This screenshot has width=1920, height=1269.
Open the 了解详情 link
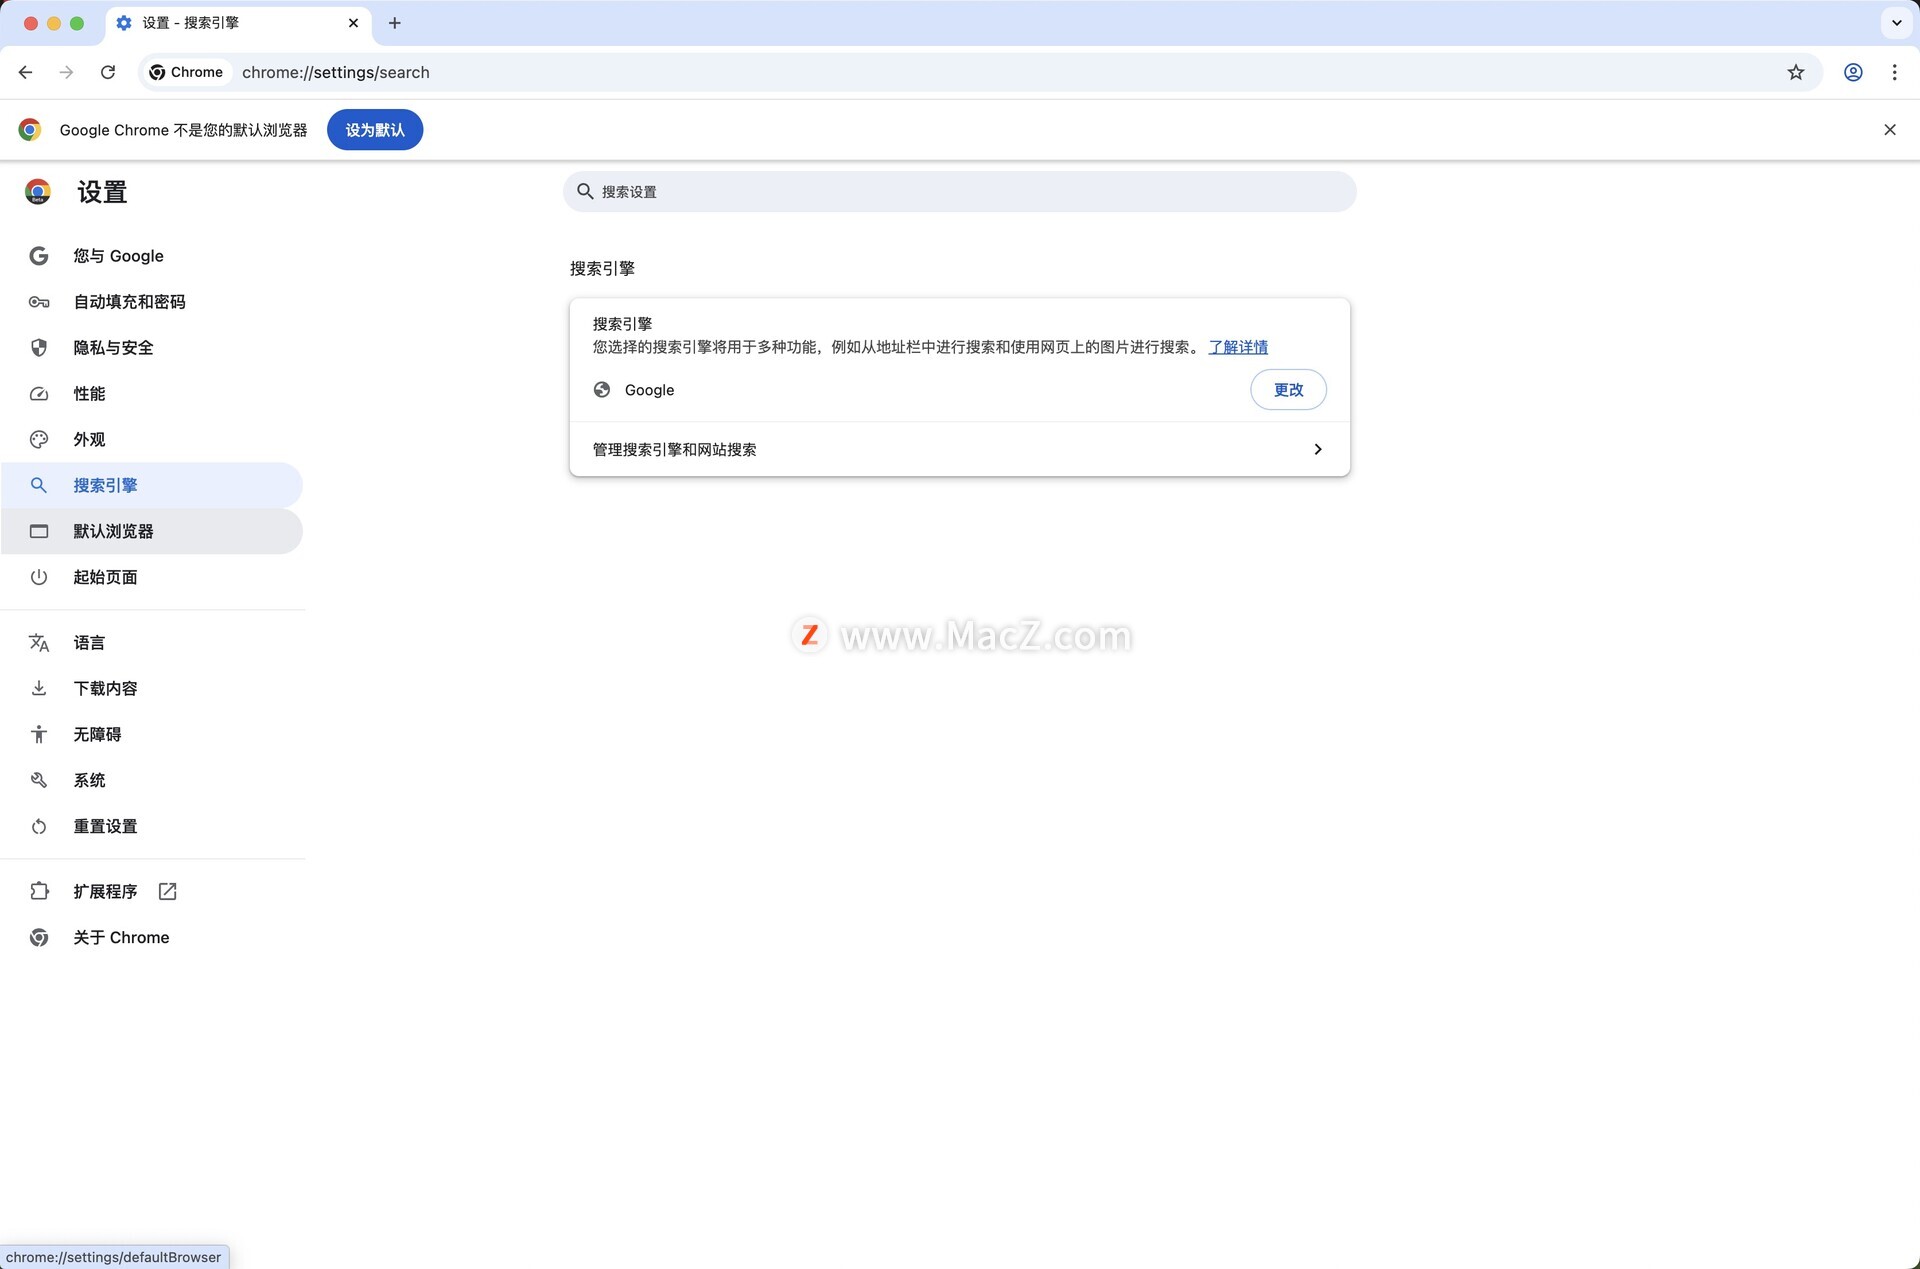(1238, 347)
